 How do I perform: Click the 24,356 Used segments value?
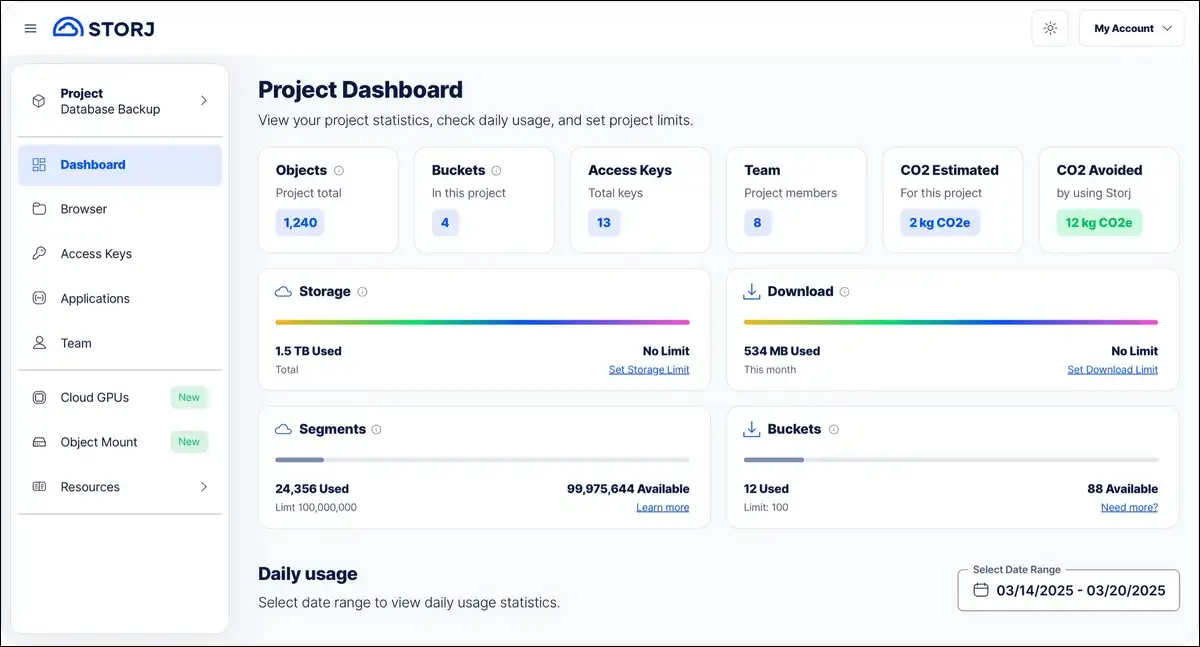312,489
